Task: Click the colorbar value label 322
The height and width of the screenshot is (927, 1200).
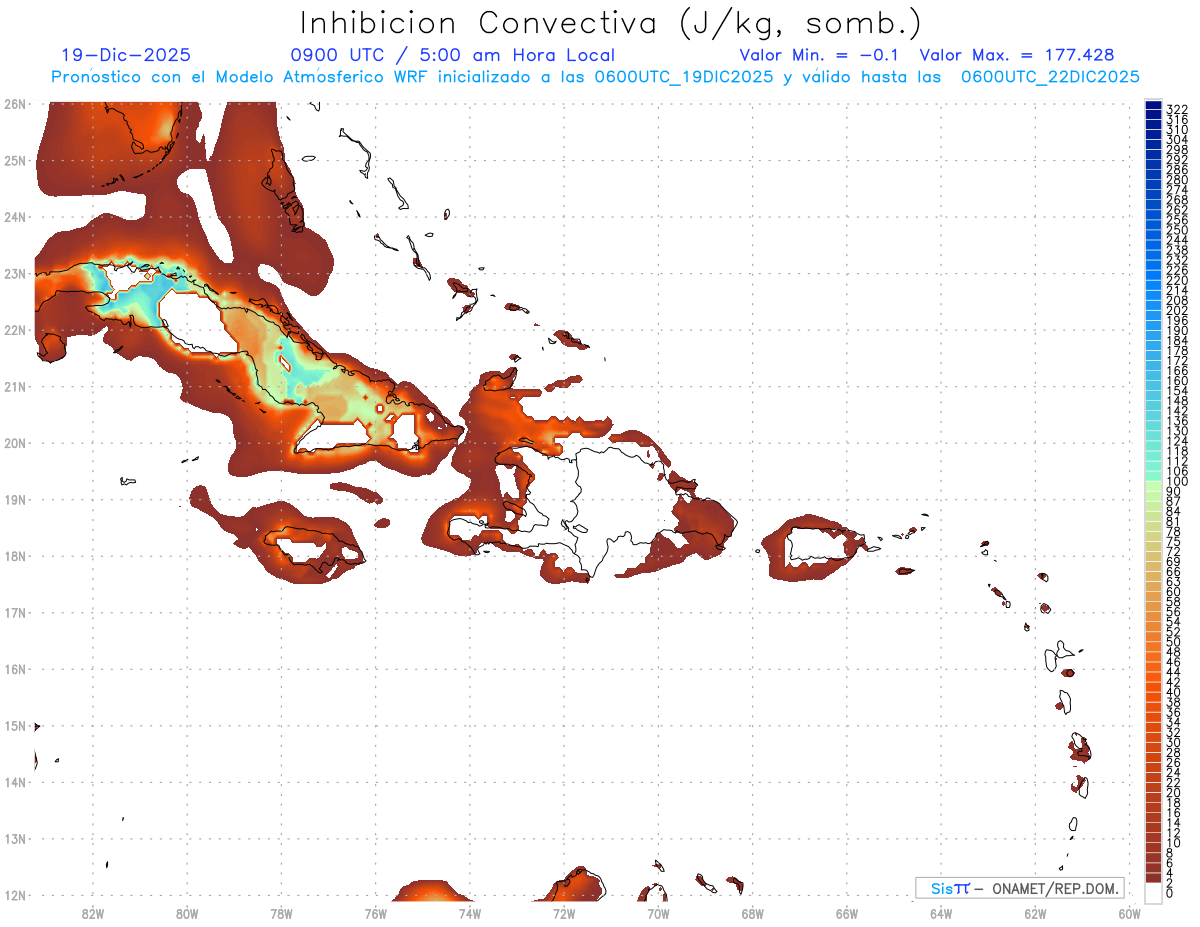Action: 1176,109
